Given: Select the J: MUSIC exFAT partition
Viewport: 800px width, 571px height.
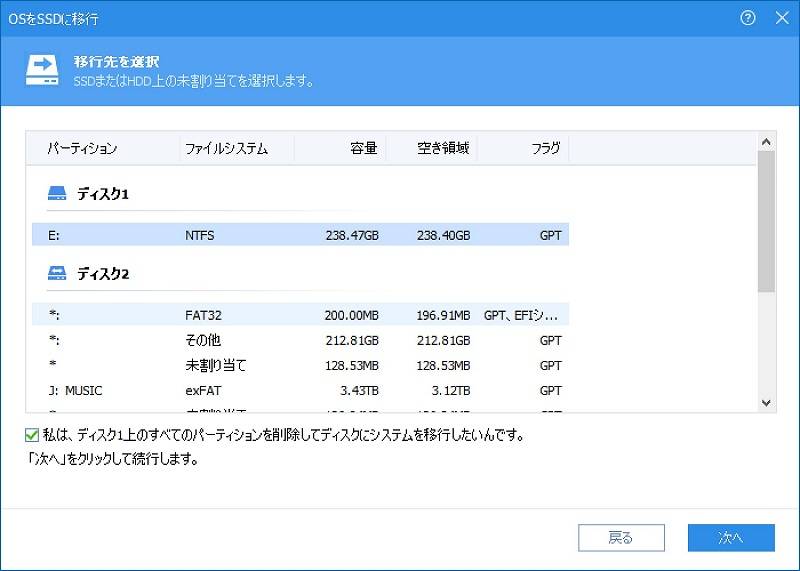Looking at the screenshot, I should tap(300, 390).
